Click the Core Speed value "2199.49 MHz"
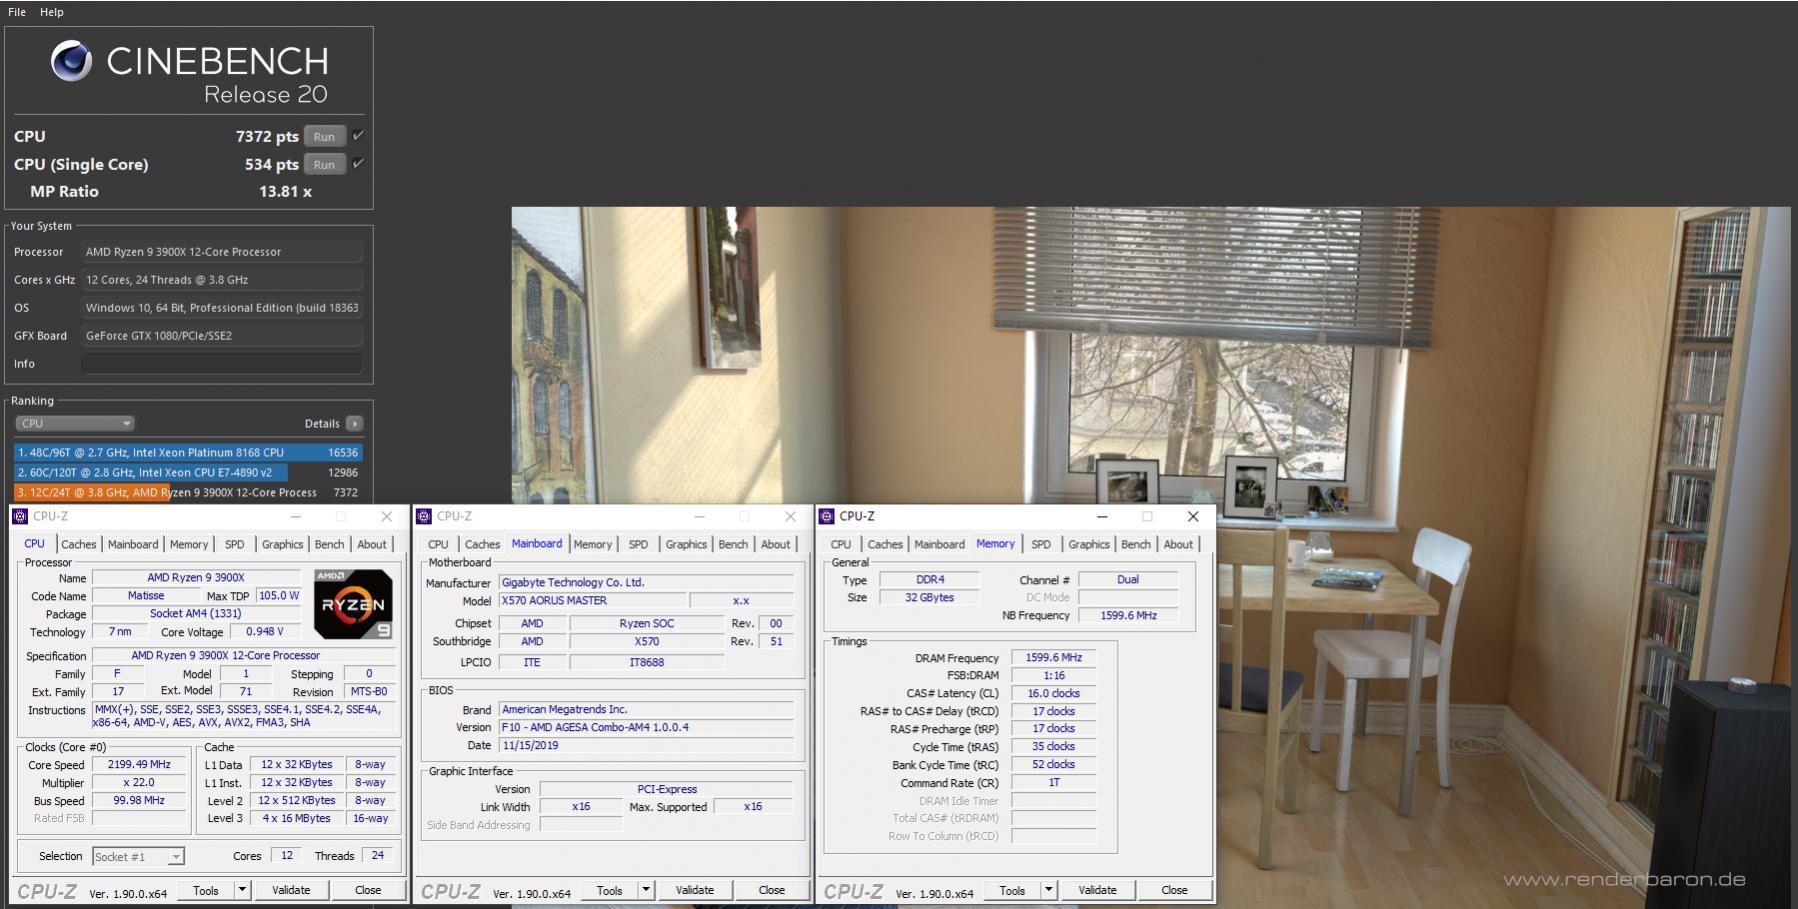Viewport: 1798px width, 909px height. pyautogui.click(x=139, y=764)
